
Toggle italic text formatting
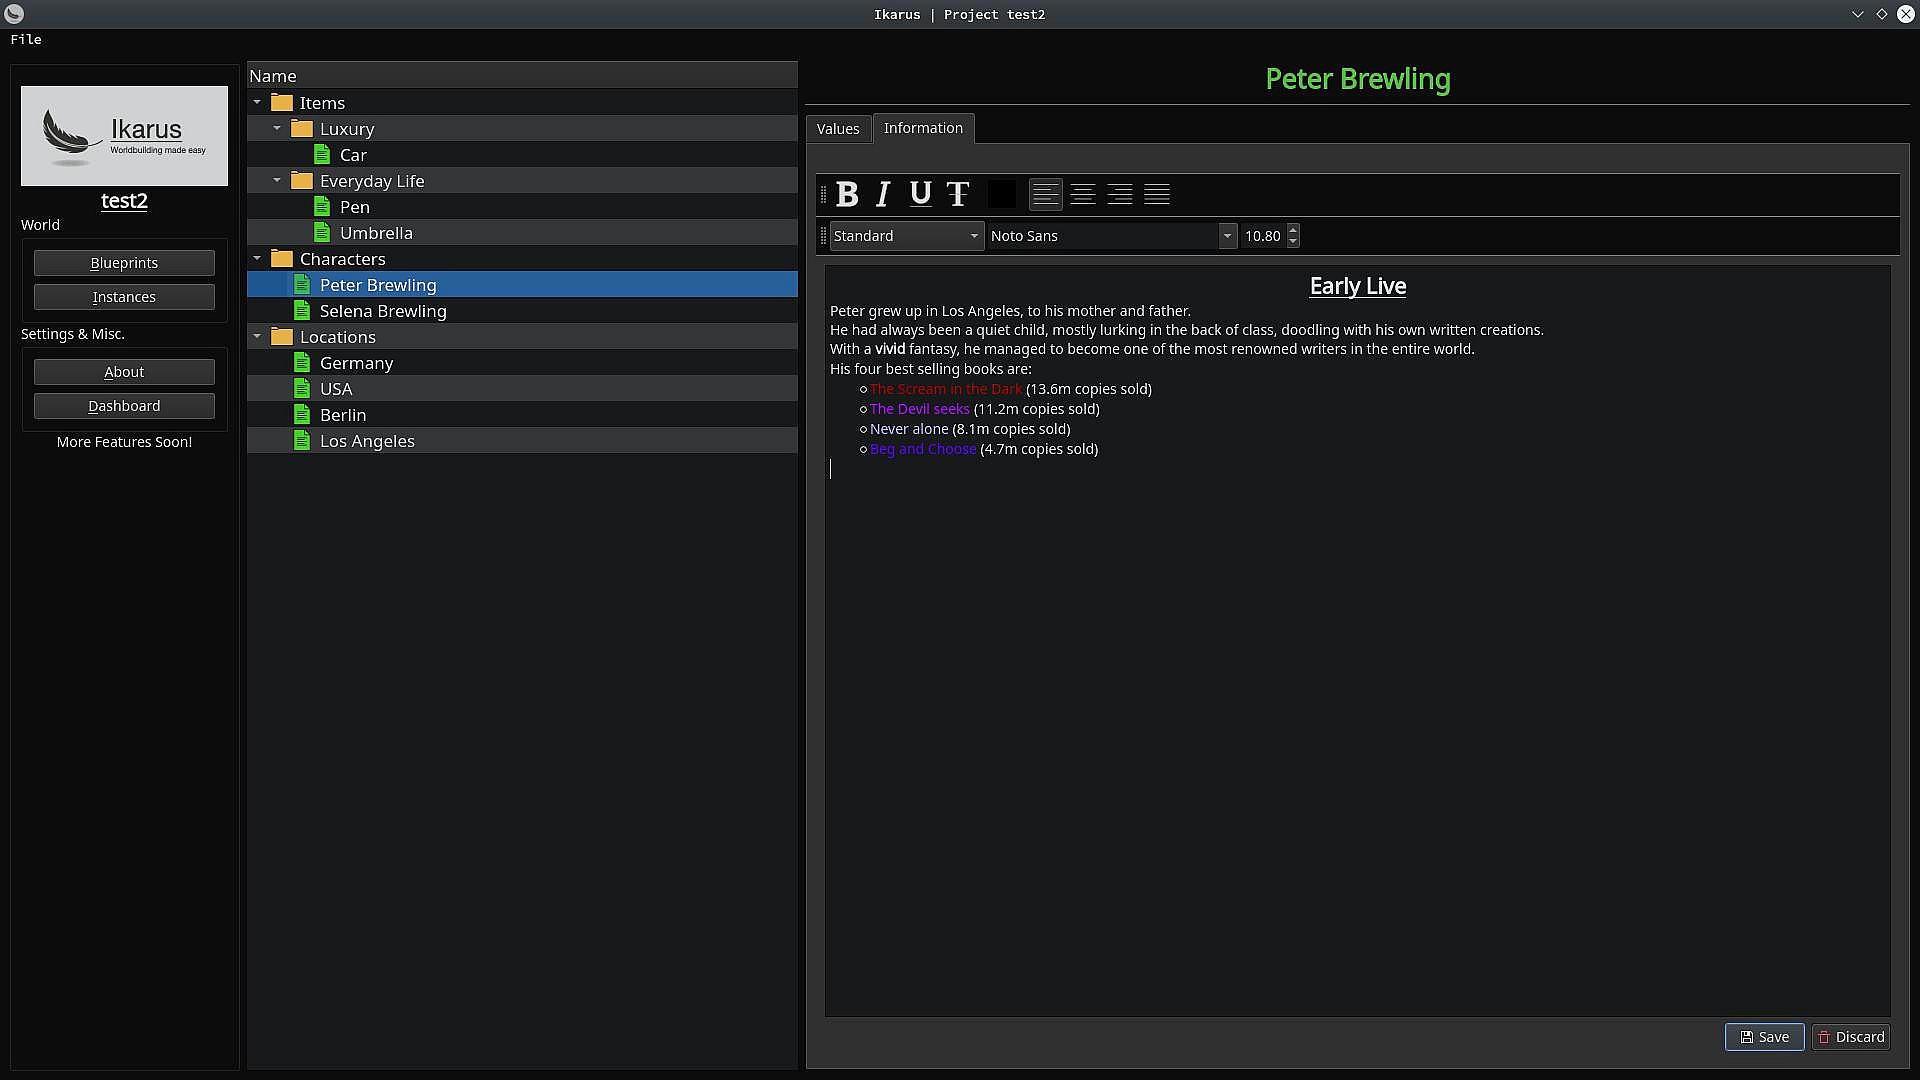pos(883,194)
